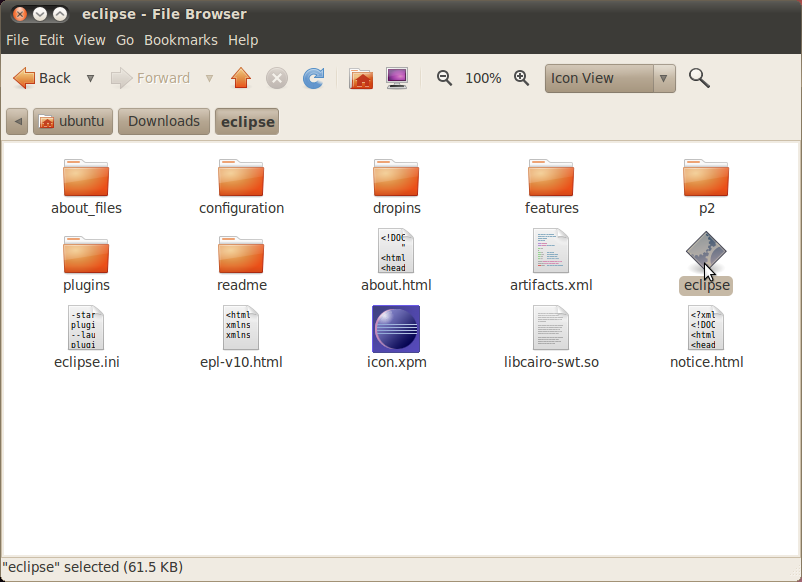This screenshot has height=582, width=802.
Task: Click the Back button
Action: (x=43, y=78)
